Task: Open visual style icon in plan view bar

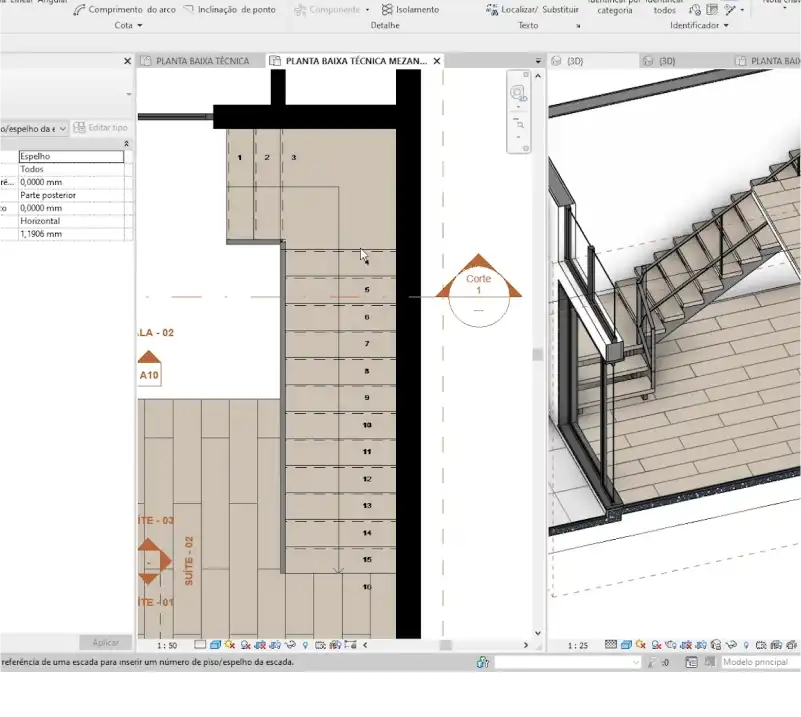Action: point(215,645)
